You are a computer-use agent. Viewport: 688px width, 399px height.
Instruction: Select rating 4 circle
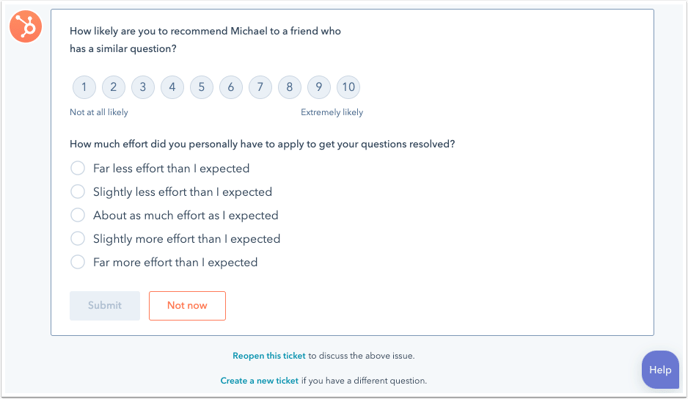172,87
